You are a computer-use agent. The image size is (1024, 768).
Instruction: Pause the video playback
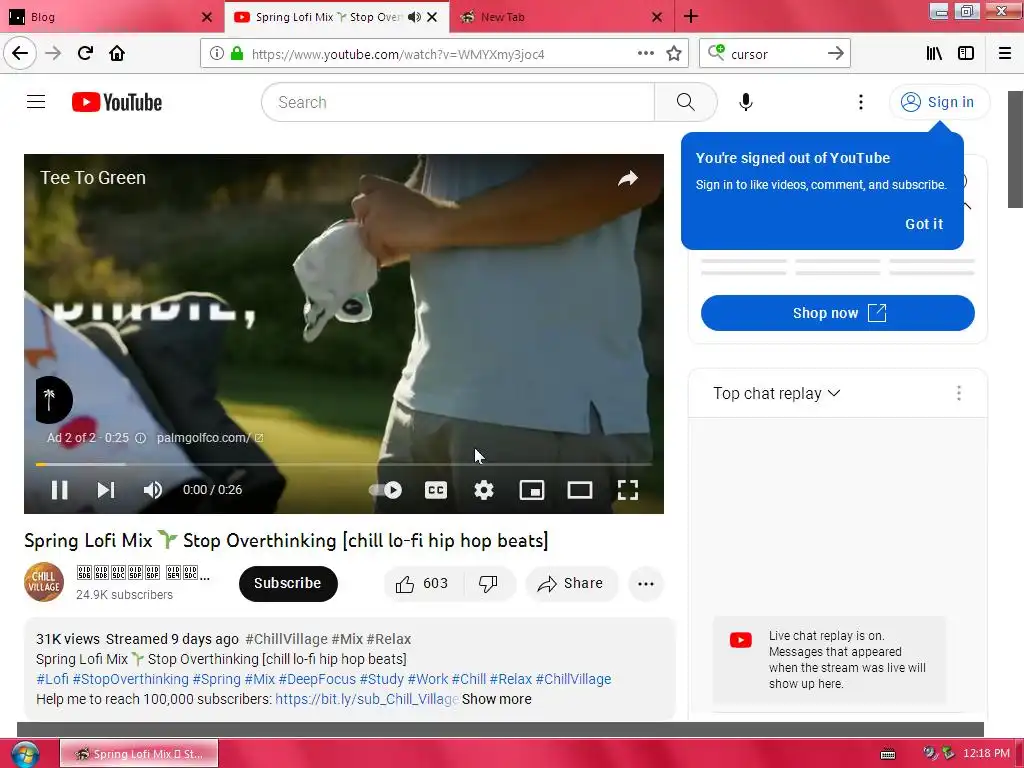59,490
